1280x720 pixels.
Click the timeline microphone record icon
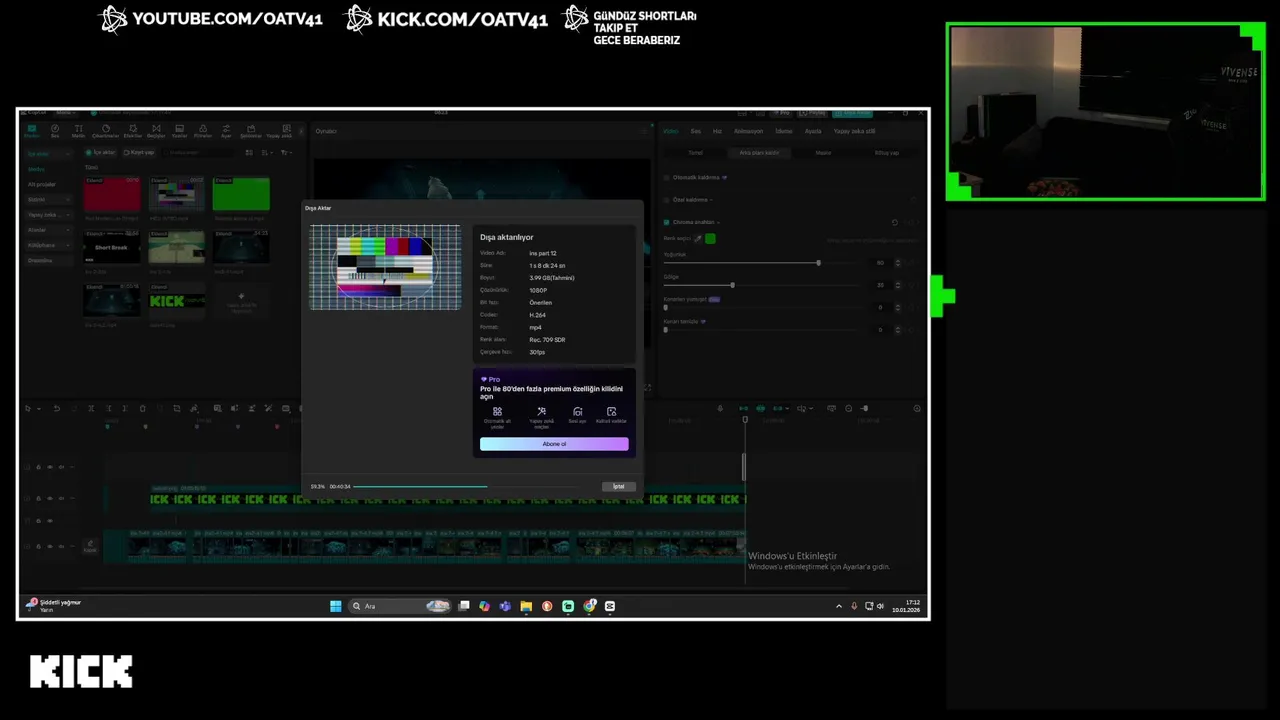point(720,408)
